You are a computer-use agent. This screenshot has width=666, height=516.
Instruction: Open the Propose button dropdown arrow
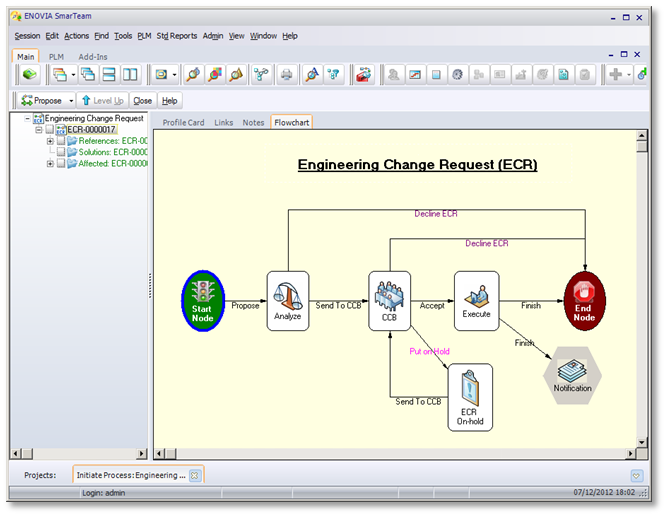click(x=72, y=101)
